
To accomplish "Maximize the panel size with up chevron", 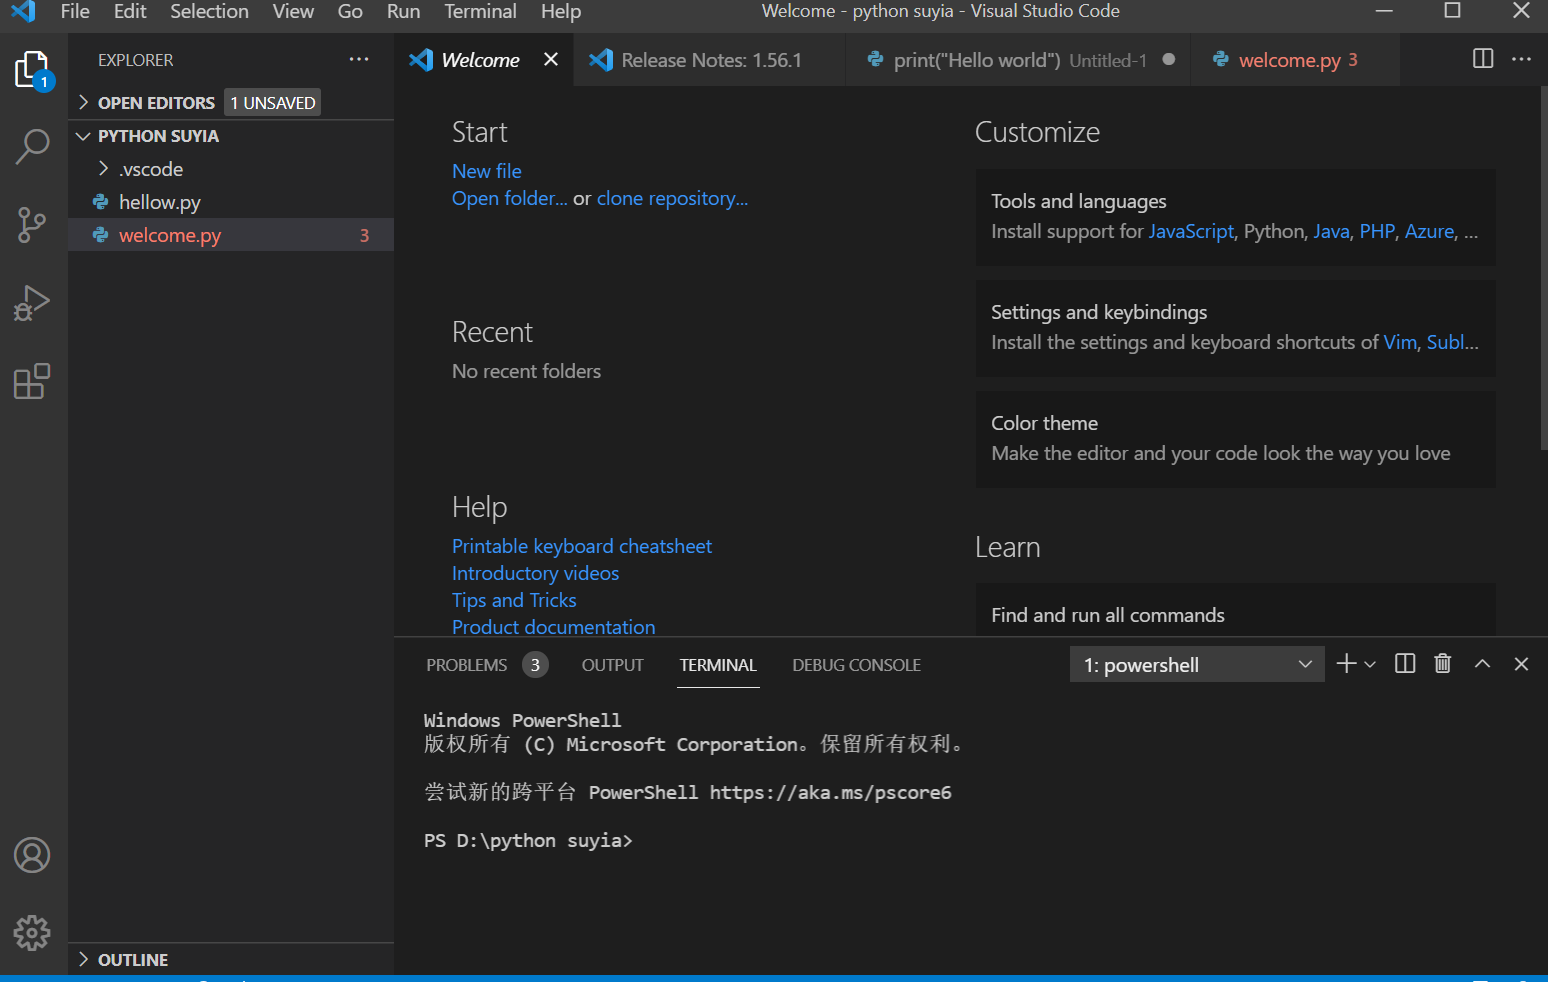I will 1483,664.
